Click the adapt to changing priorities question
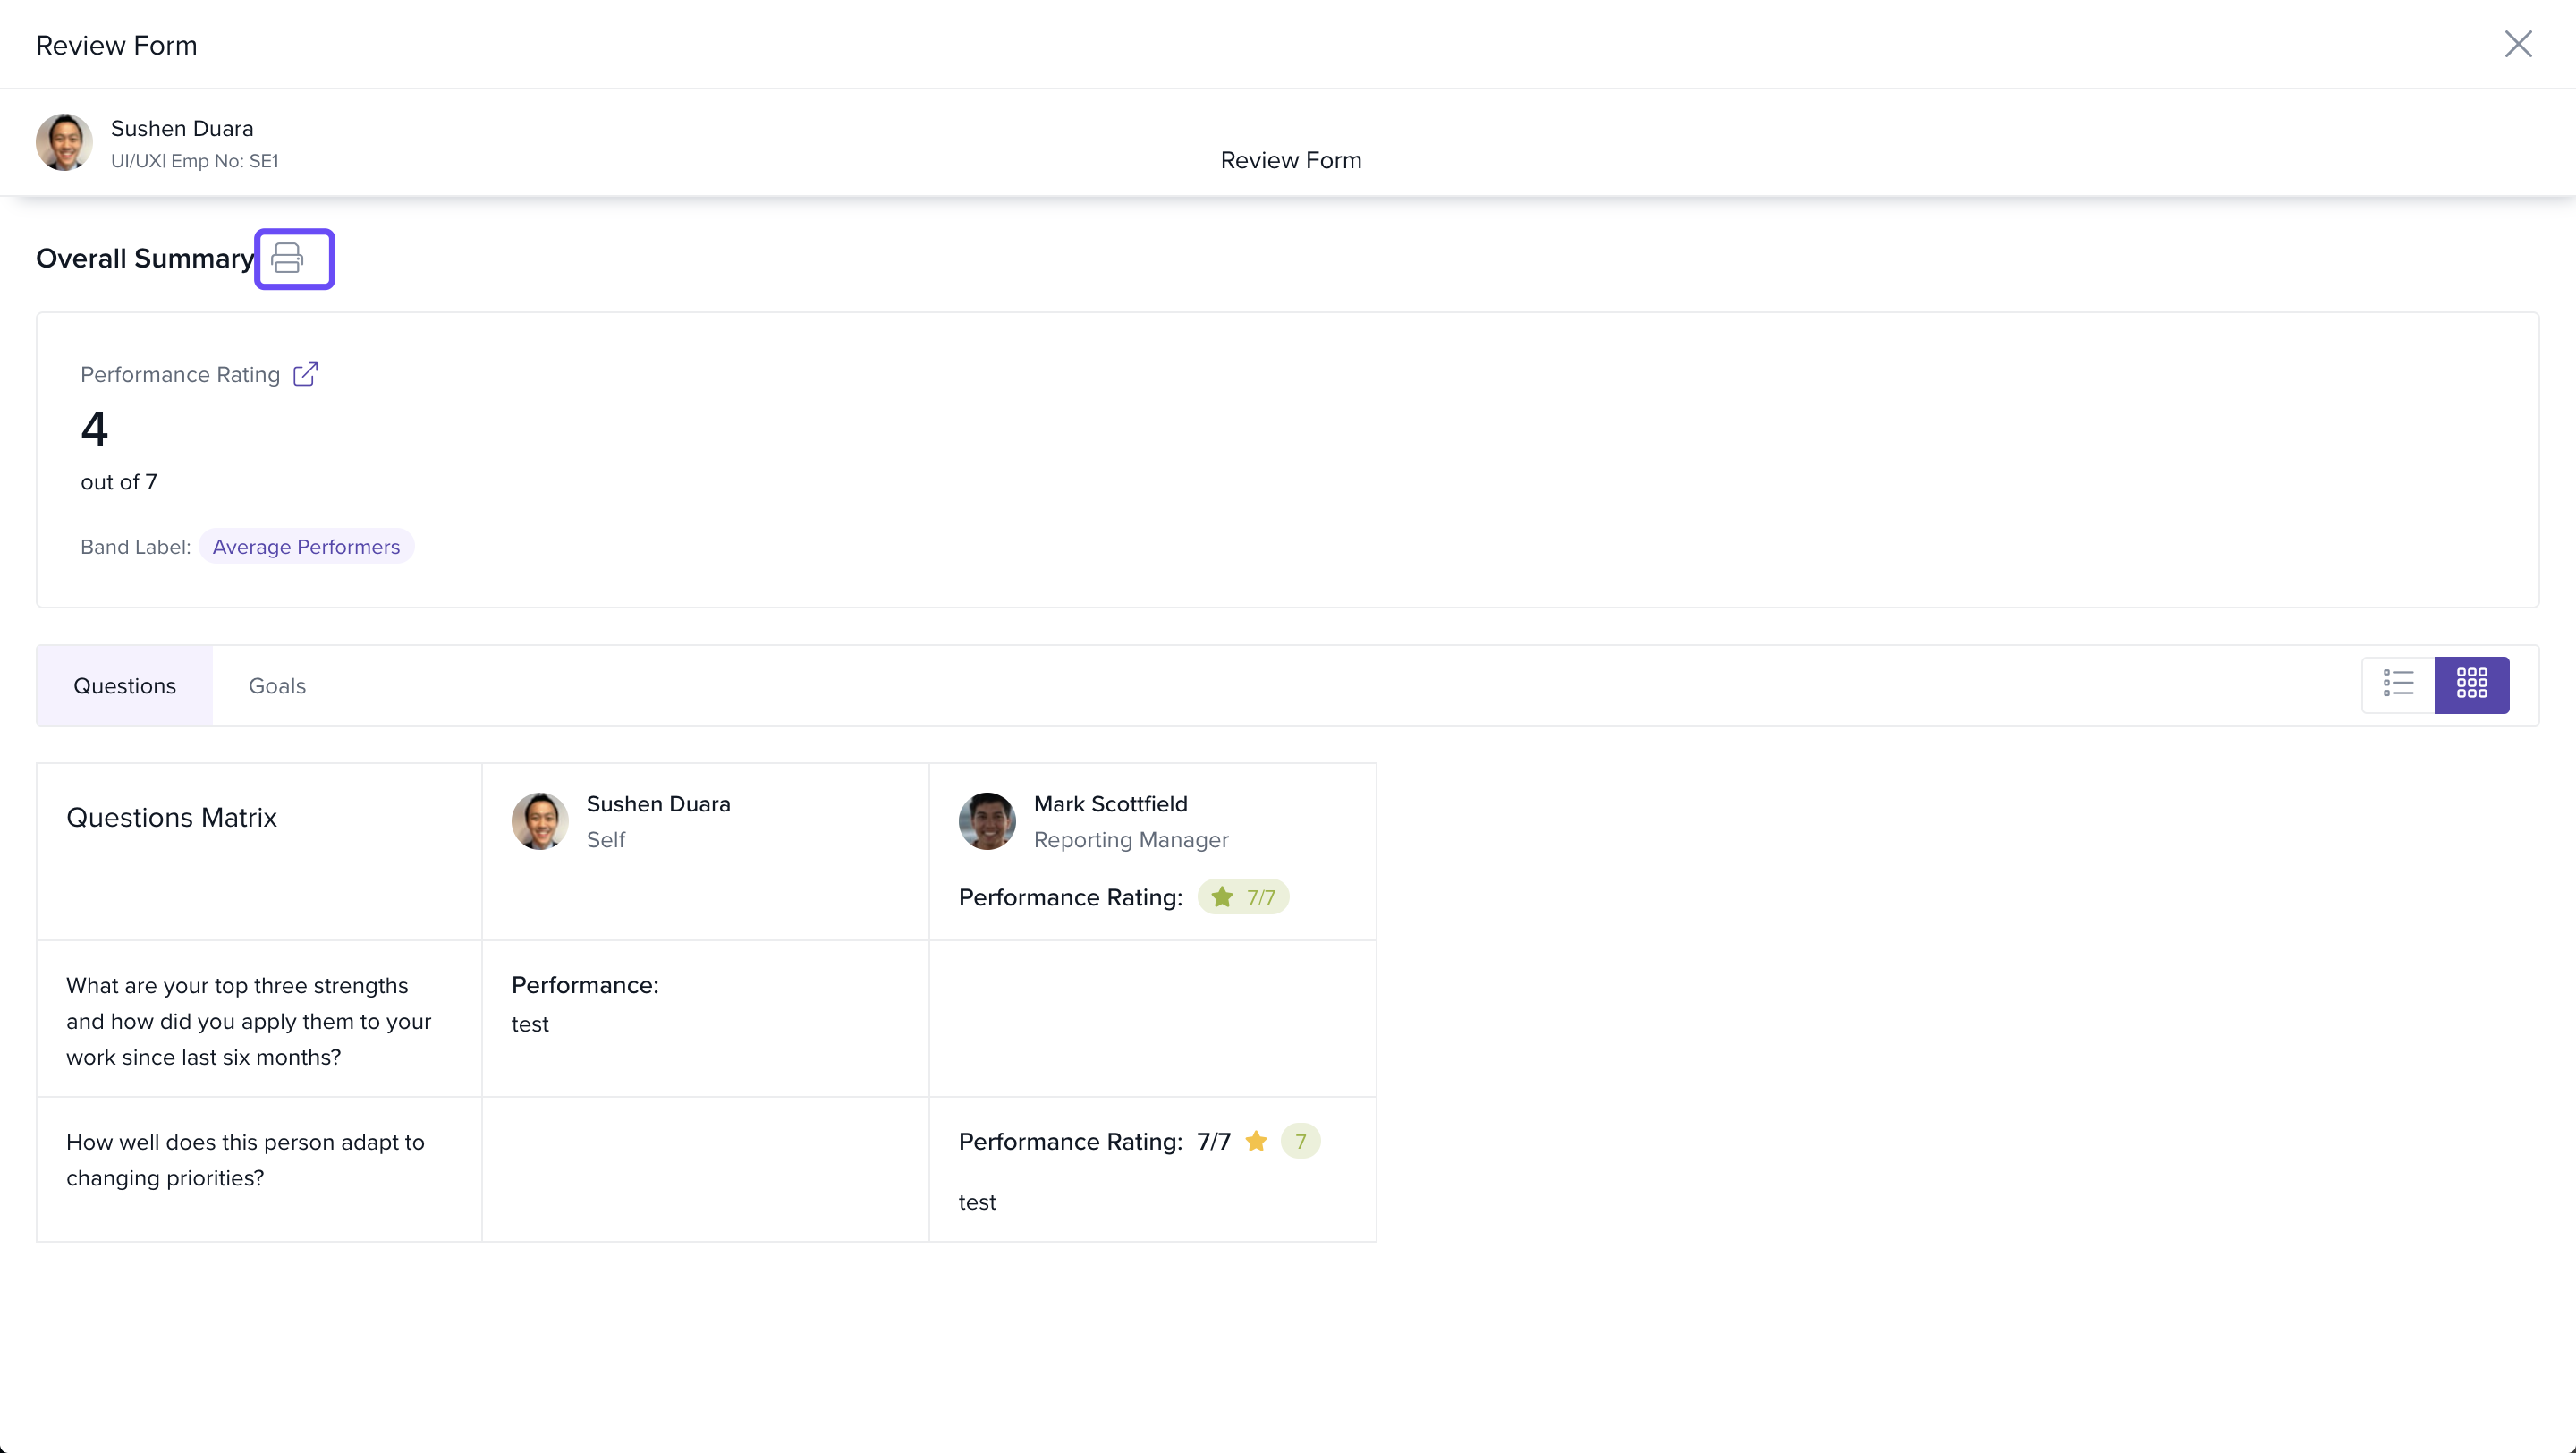The width and height of the screenshot is (2576, 1453). coord(245,1160)
